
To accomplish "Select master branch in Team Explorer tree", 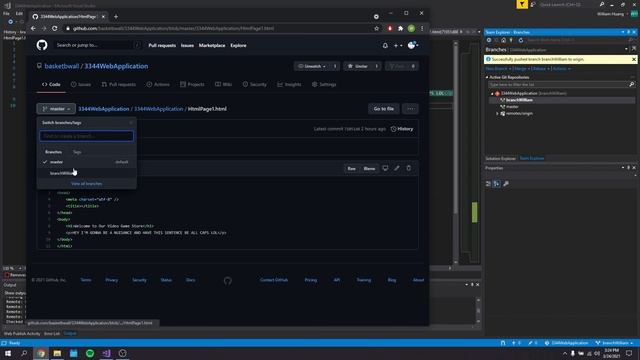I will pos(512,107).
